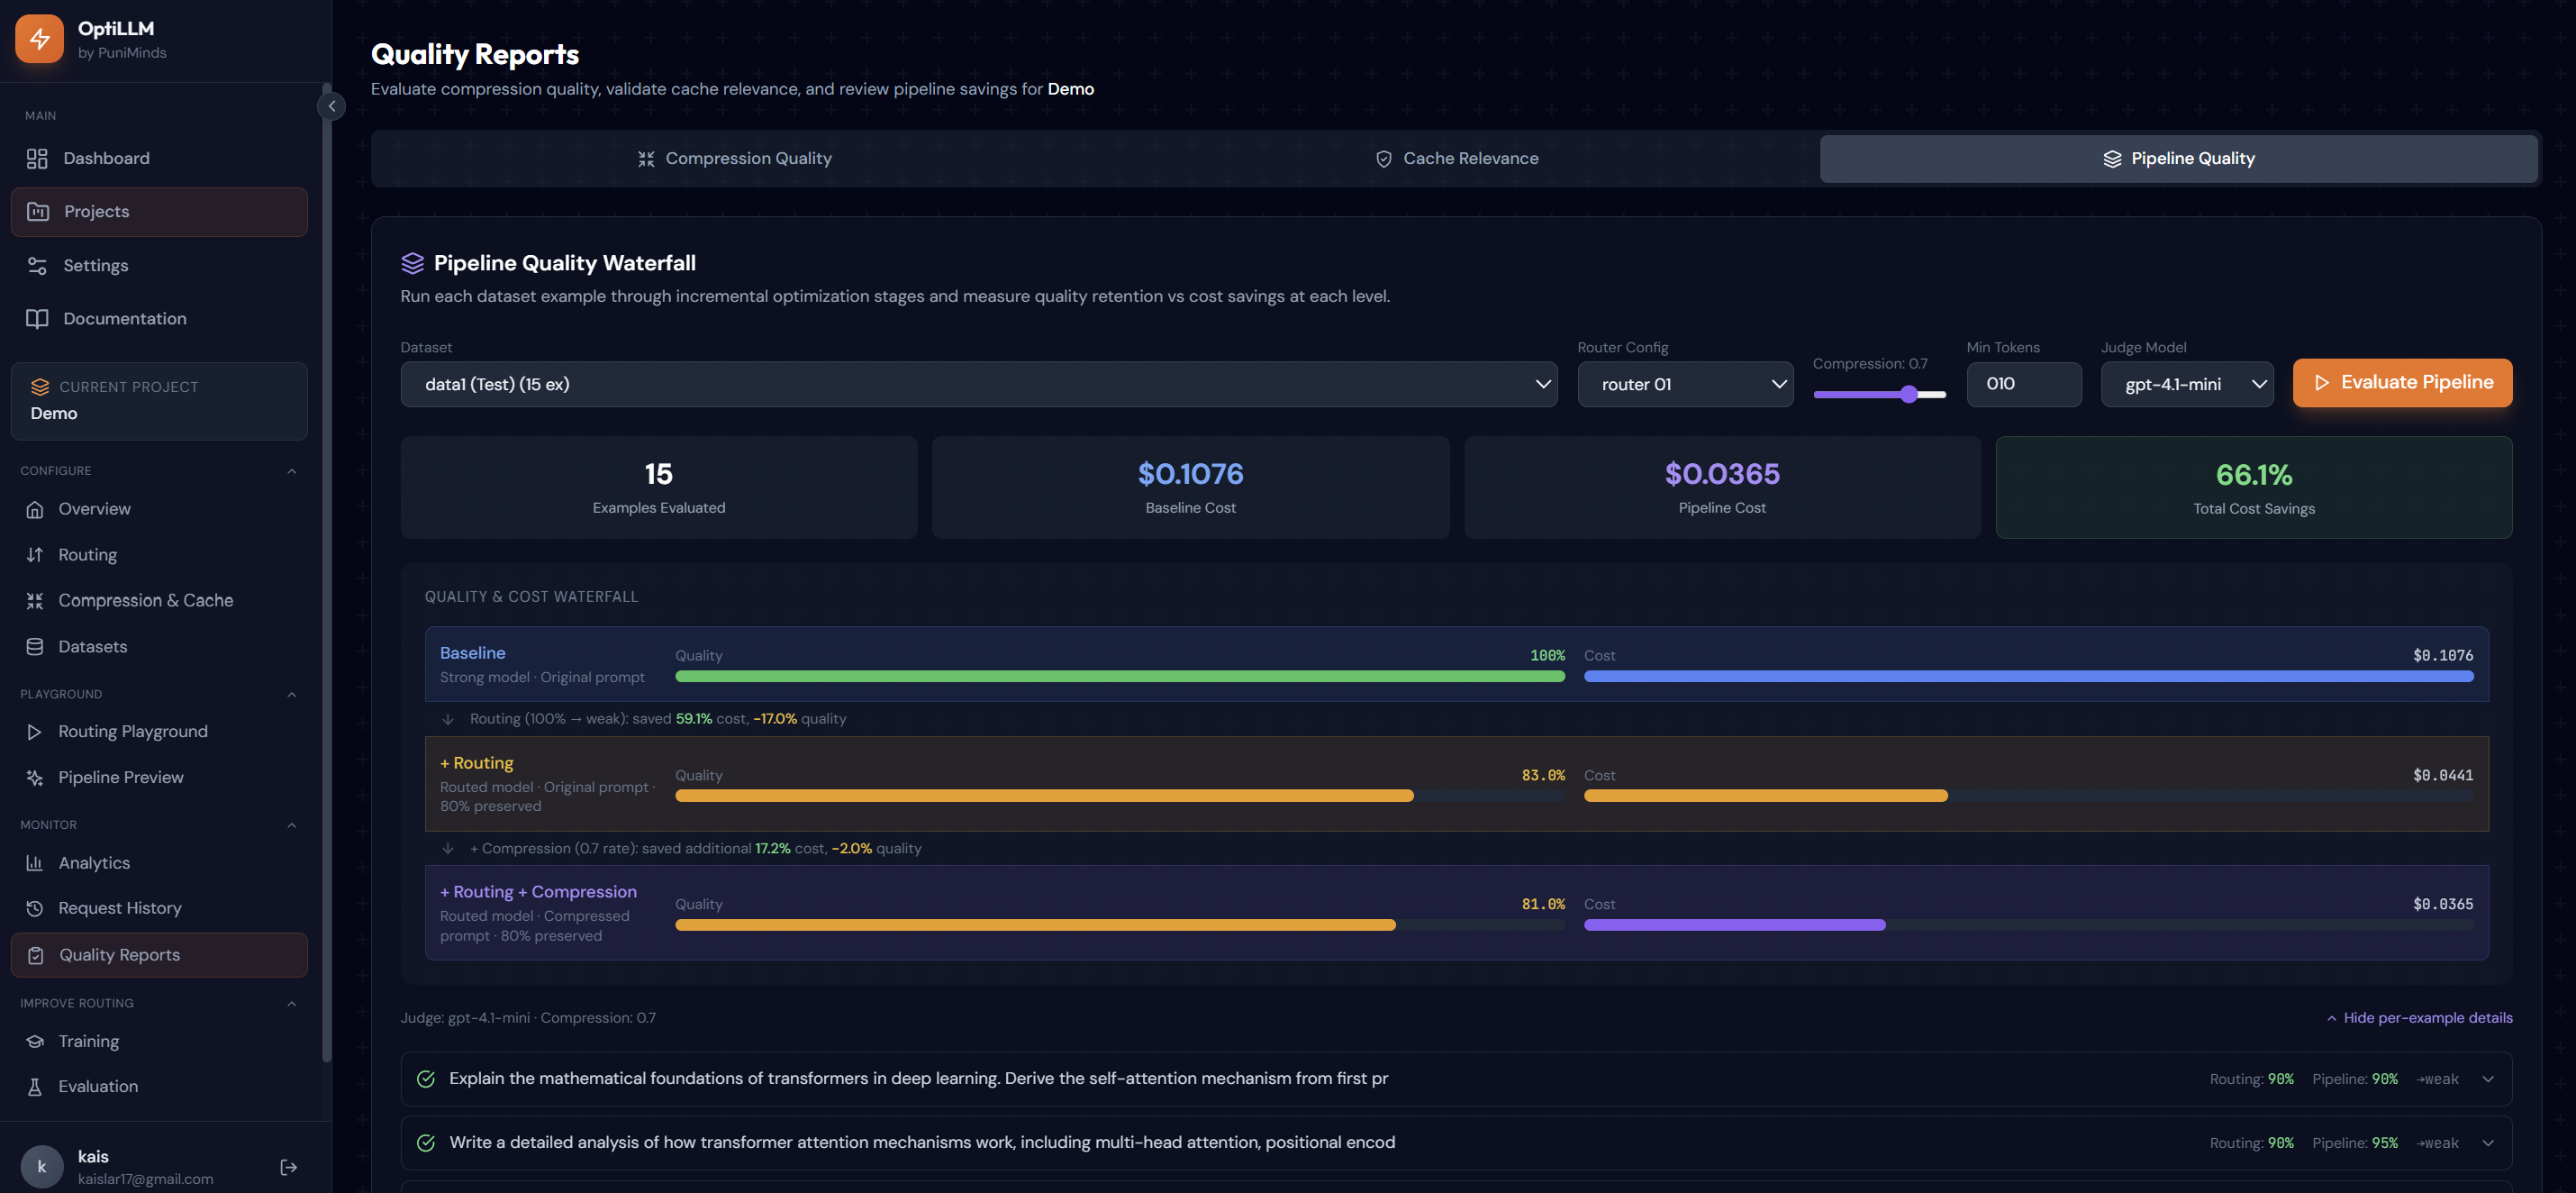Click Hide per-example details link

2418,1017
